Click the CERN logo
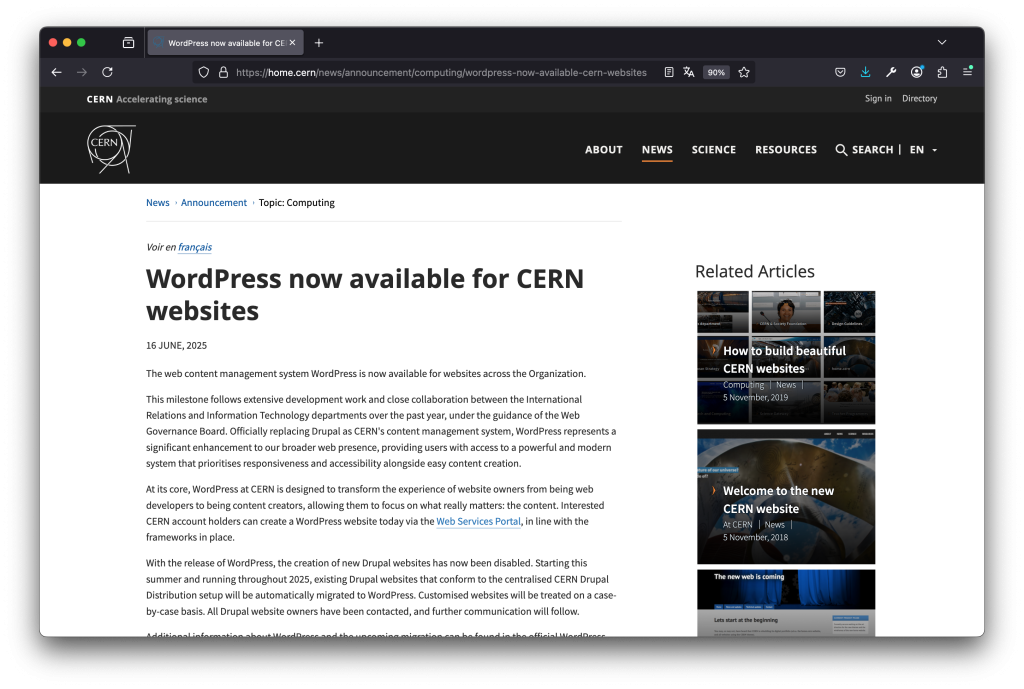Image resolution: width=1024 pixels, height=689 pixels. click(x=111, y=149)
